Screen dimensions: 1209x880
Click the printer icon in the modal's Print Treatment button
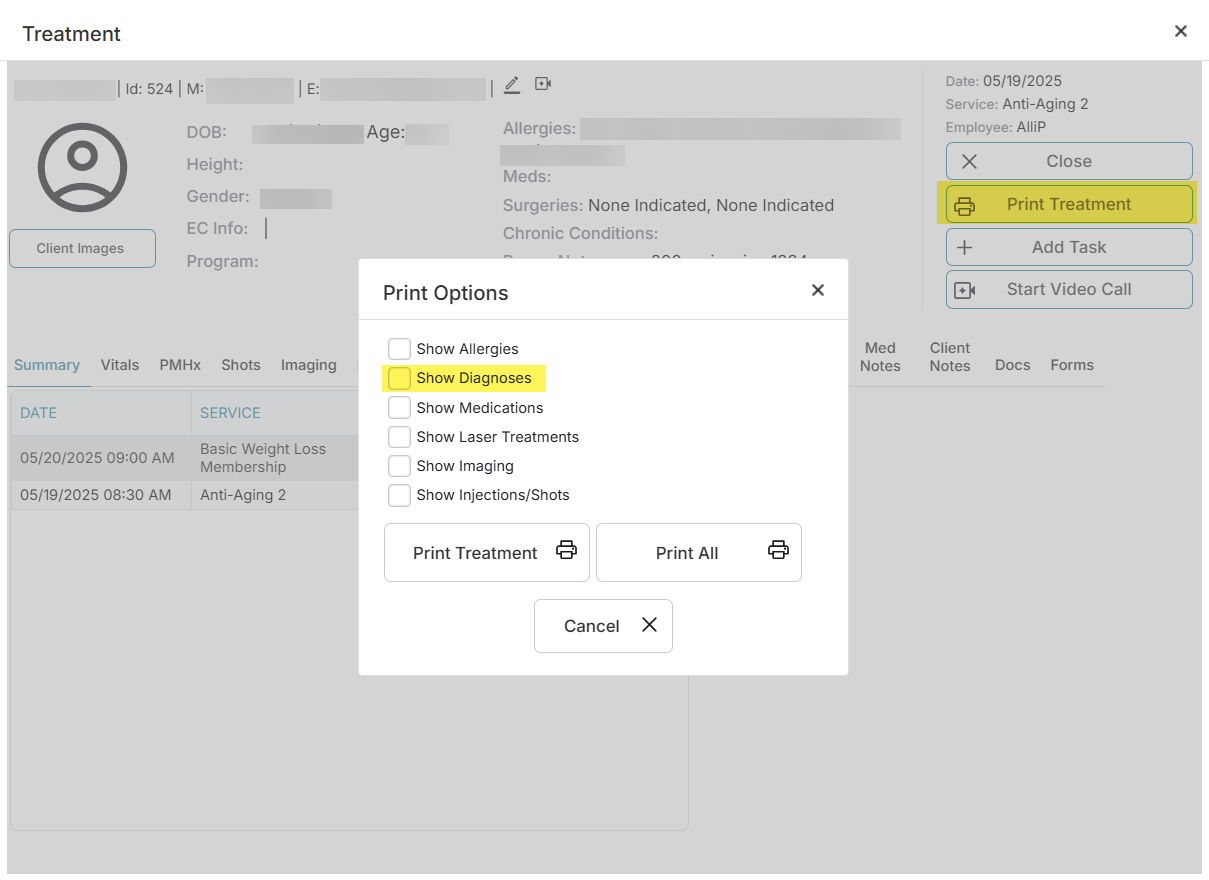[x=567, y=549]
